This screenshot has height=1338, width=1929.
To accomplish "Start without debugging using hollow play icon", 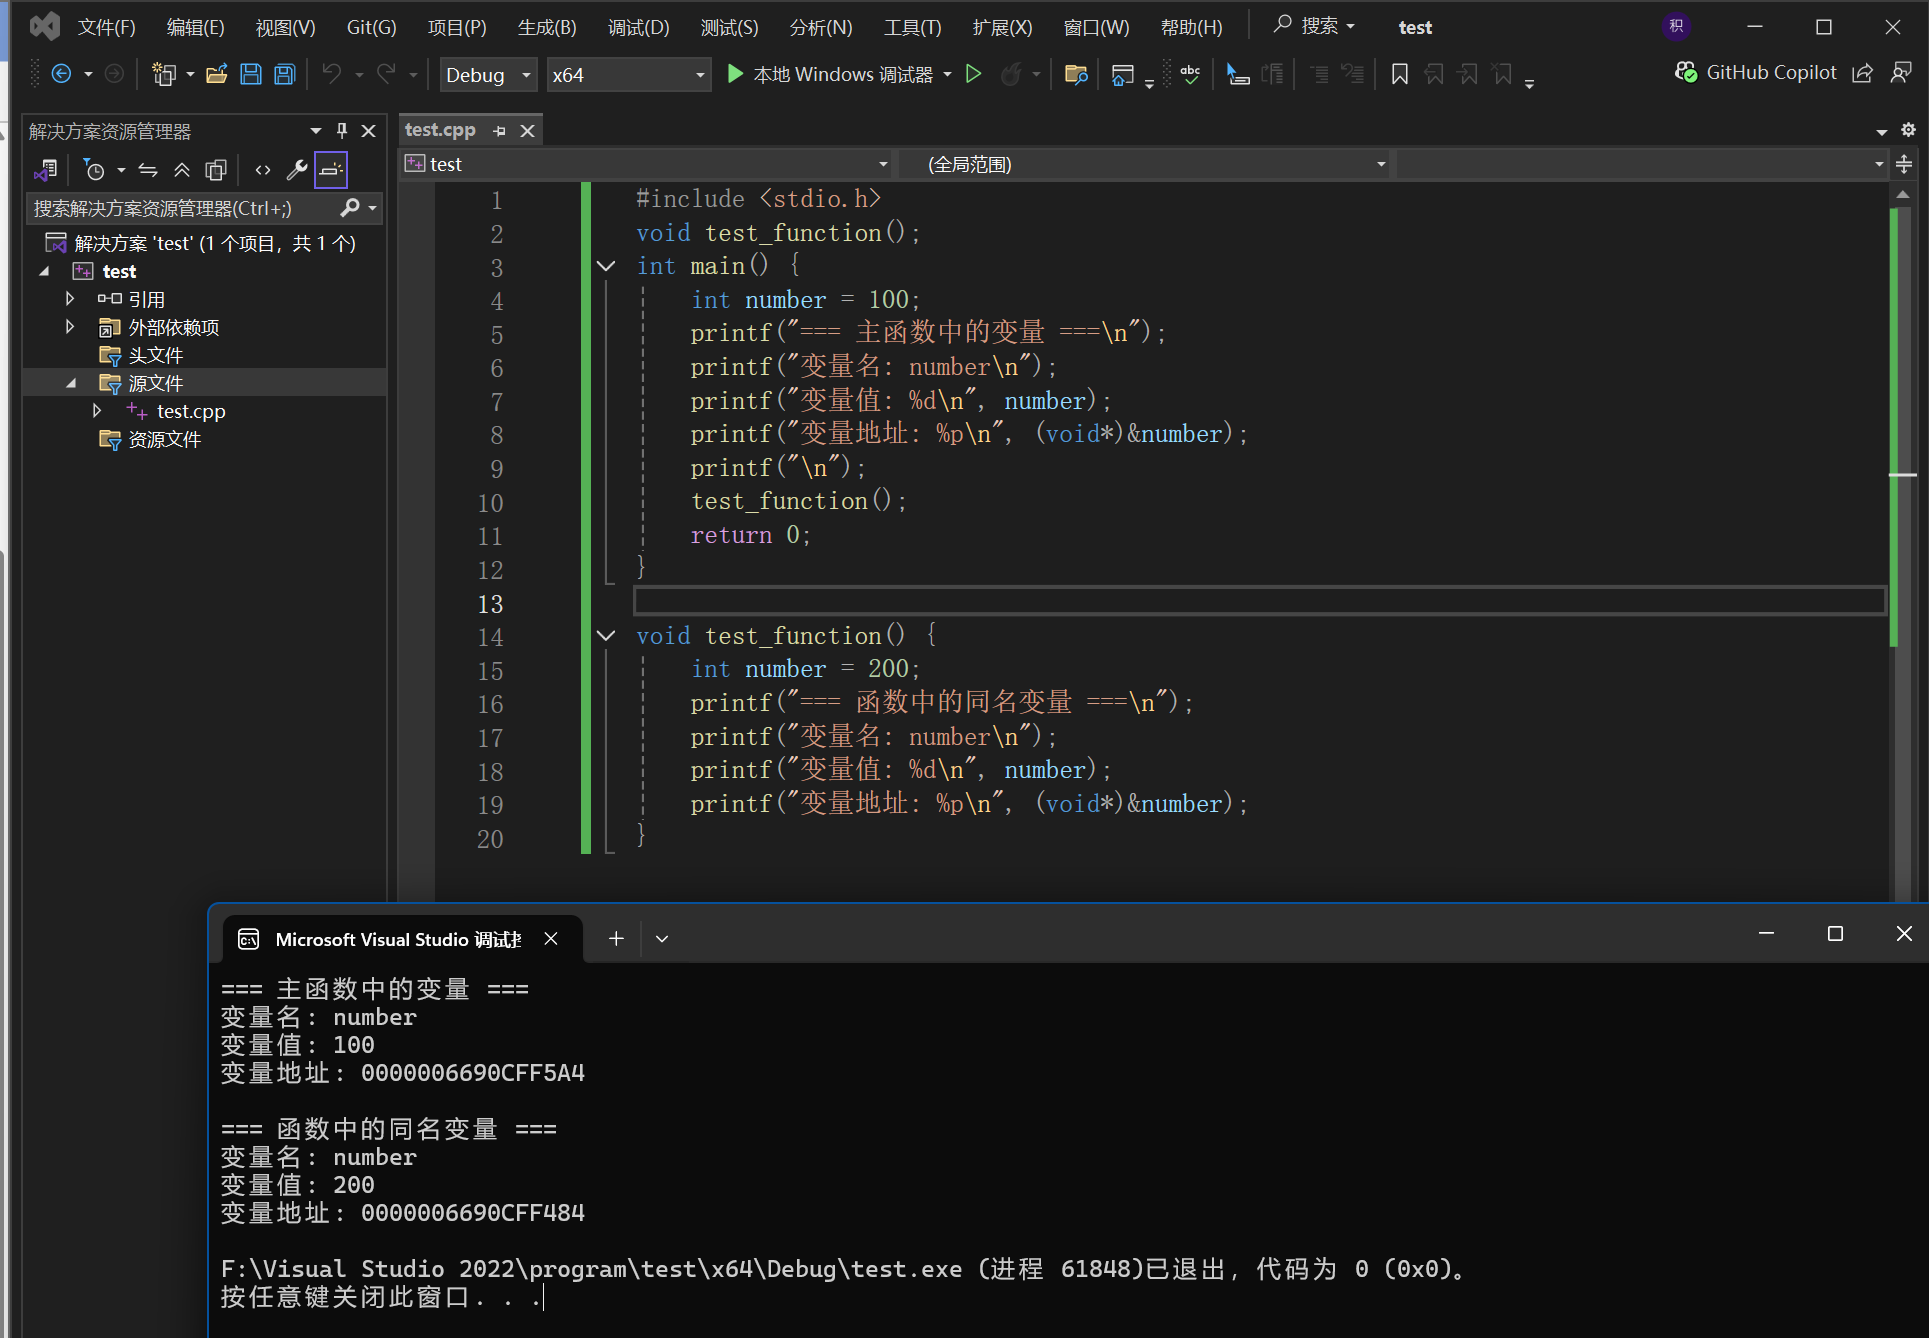I will coord(973,74).
